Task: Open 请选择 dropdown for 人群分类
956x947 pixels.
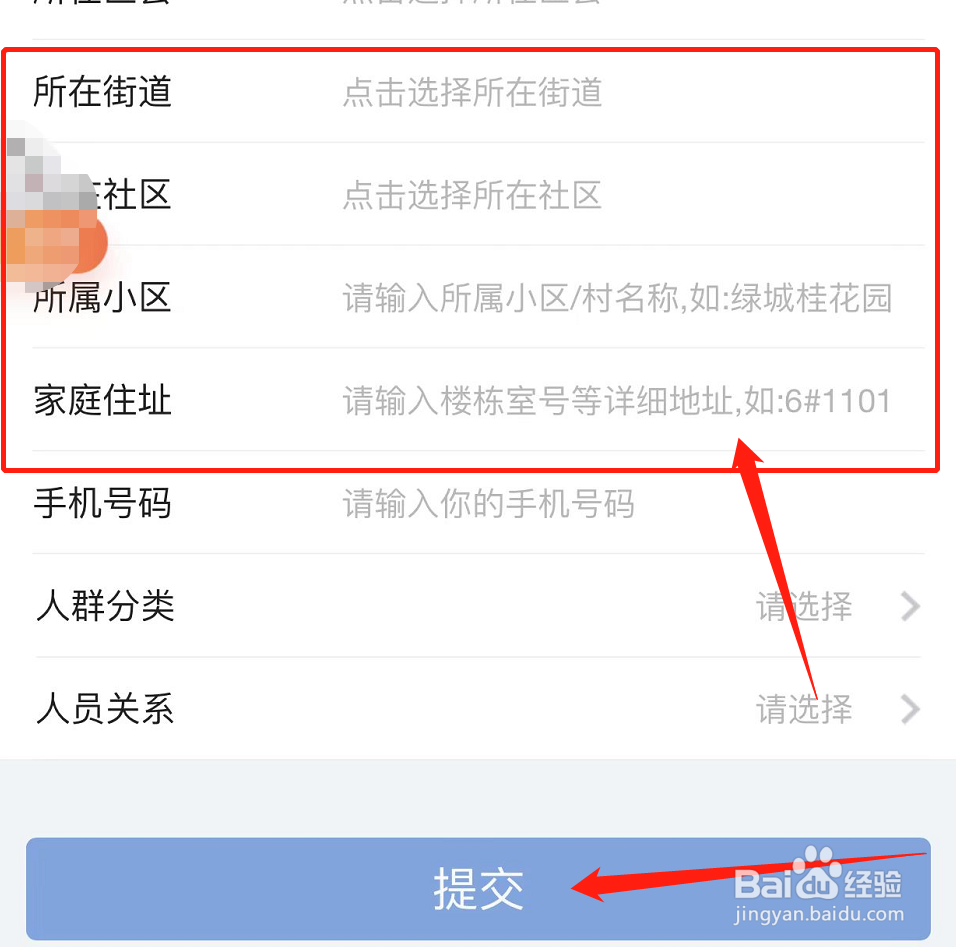Action: click(x=804, y=606)
